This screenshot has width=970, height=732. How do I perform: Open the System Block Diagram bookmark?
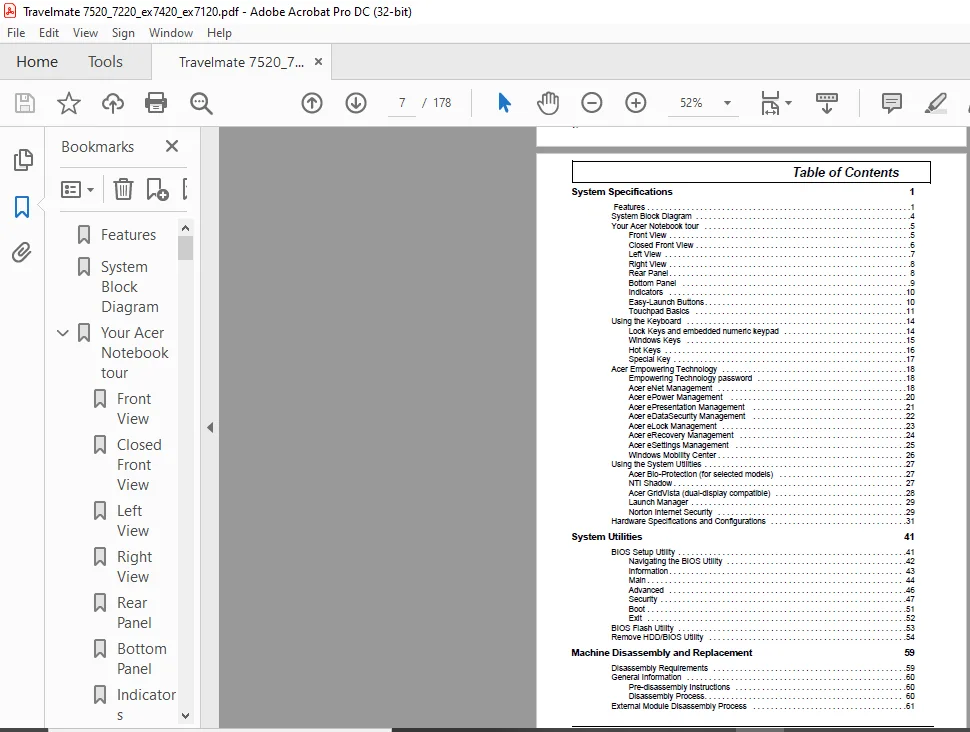click(130, 287)
